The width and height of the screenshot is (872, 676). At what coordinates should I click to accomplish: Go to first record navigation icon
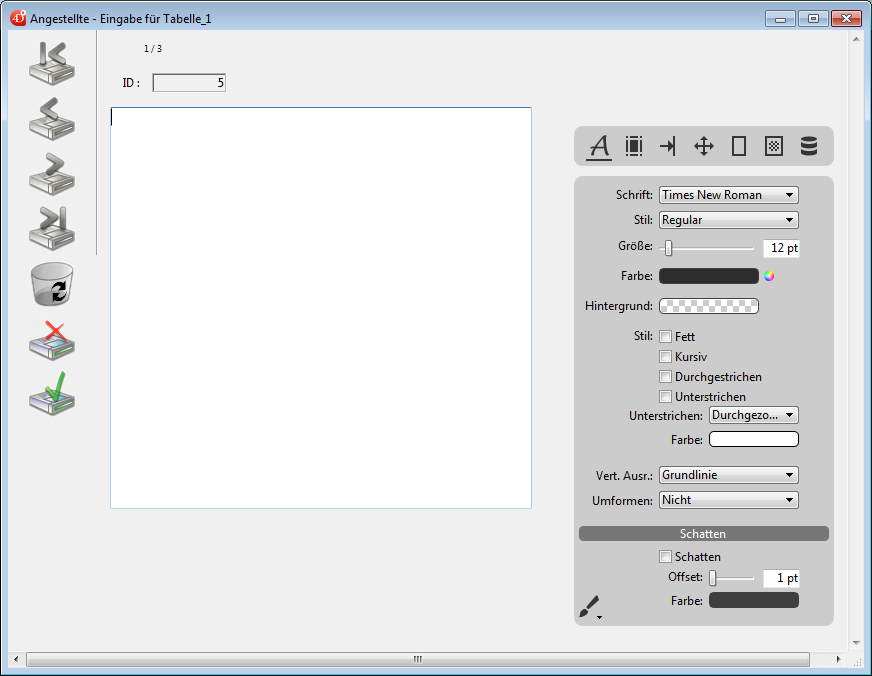(x=52, y=62)
